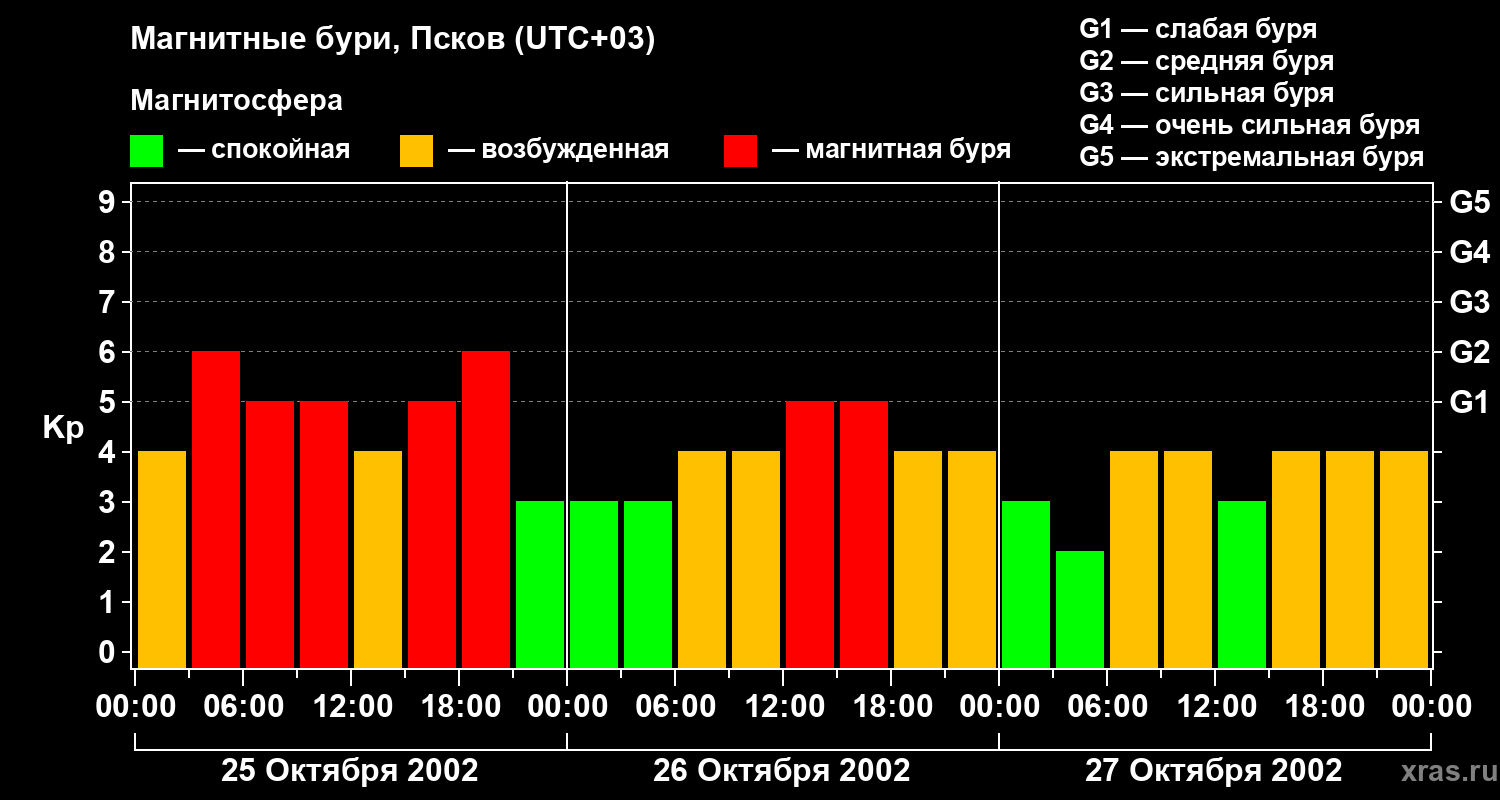Select the '27 Октября 2002' date label
Image resolution: width=1500 pixels, height=800 pixels.
(1213, 771)
